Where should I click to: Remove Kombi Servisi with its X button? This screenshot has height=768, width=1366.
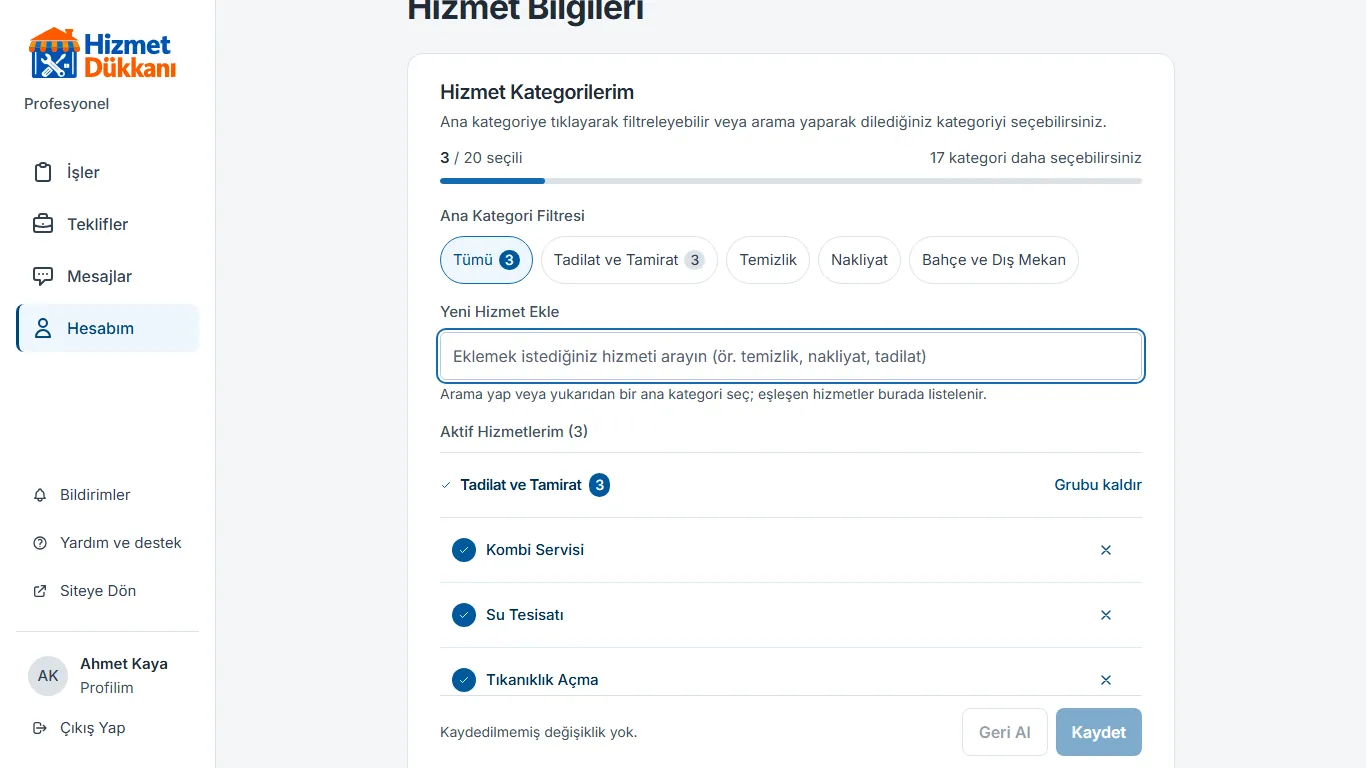1106,550
